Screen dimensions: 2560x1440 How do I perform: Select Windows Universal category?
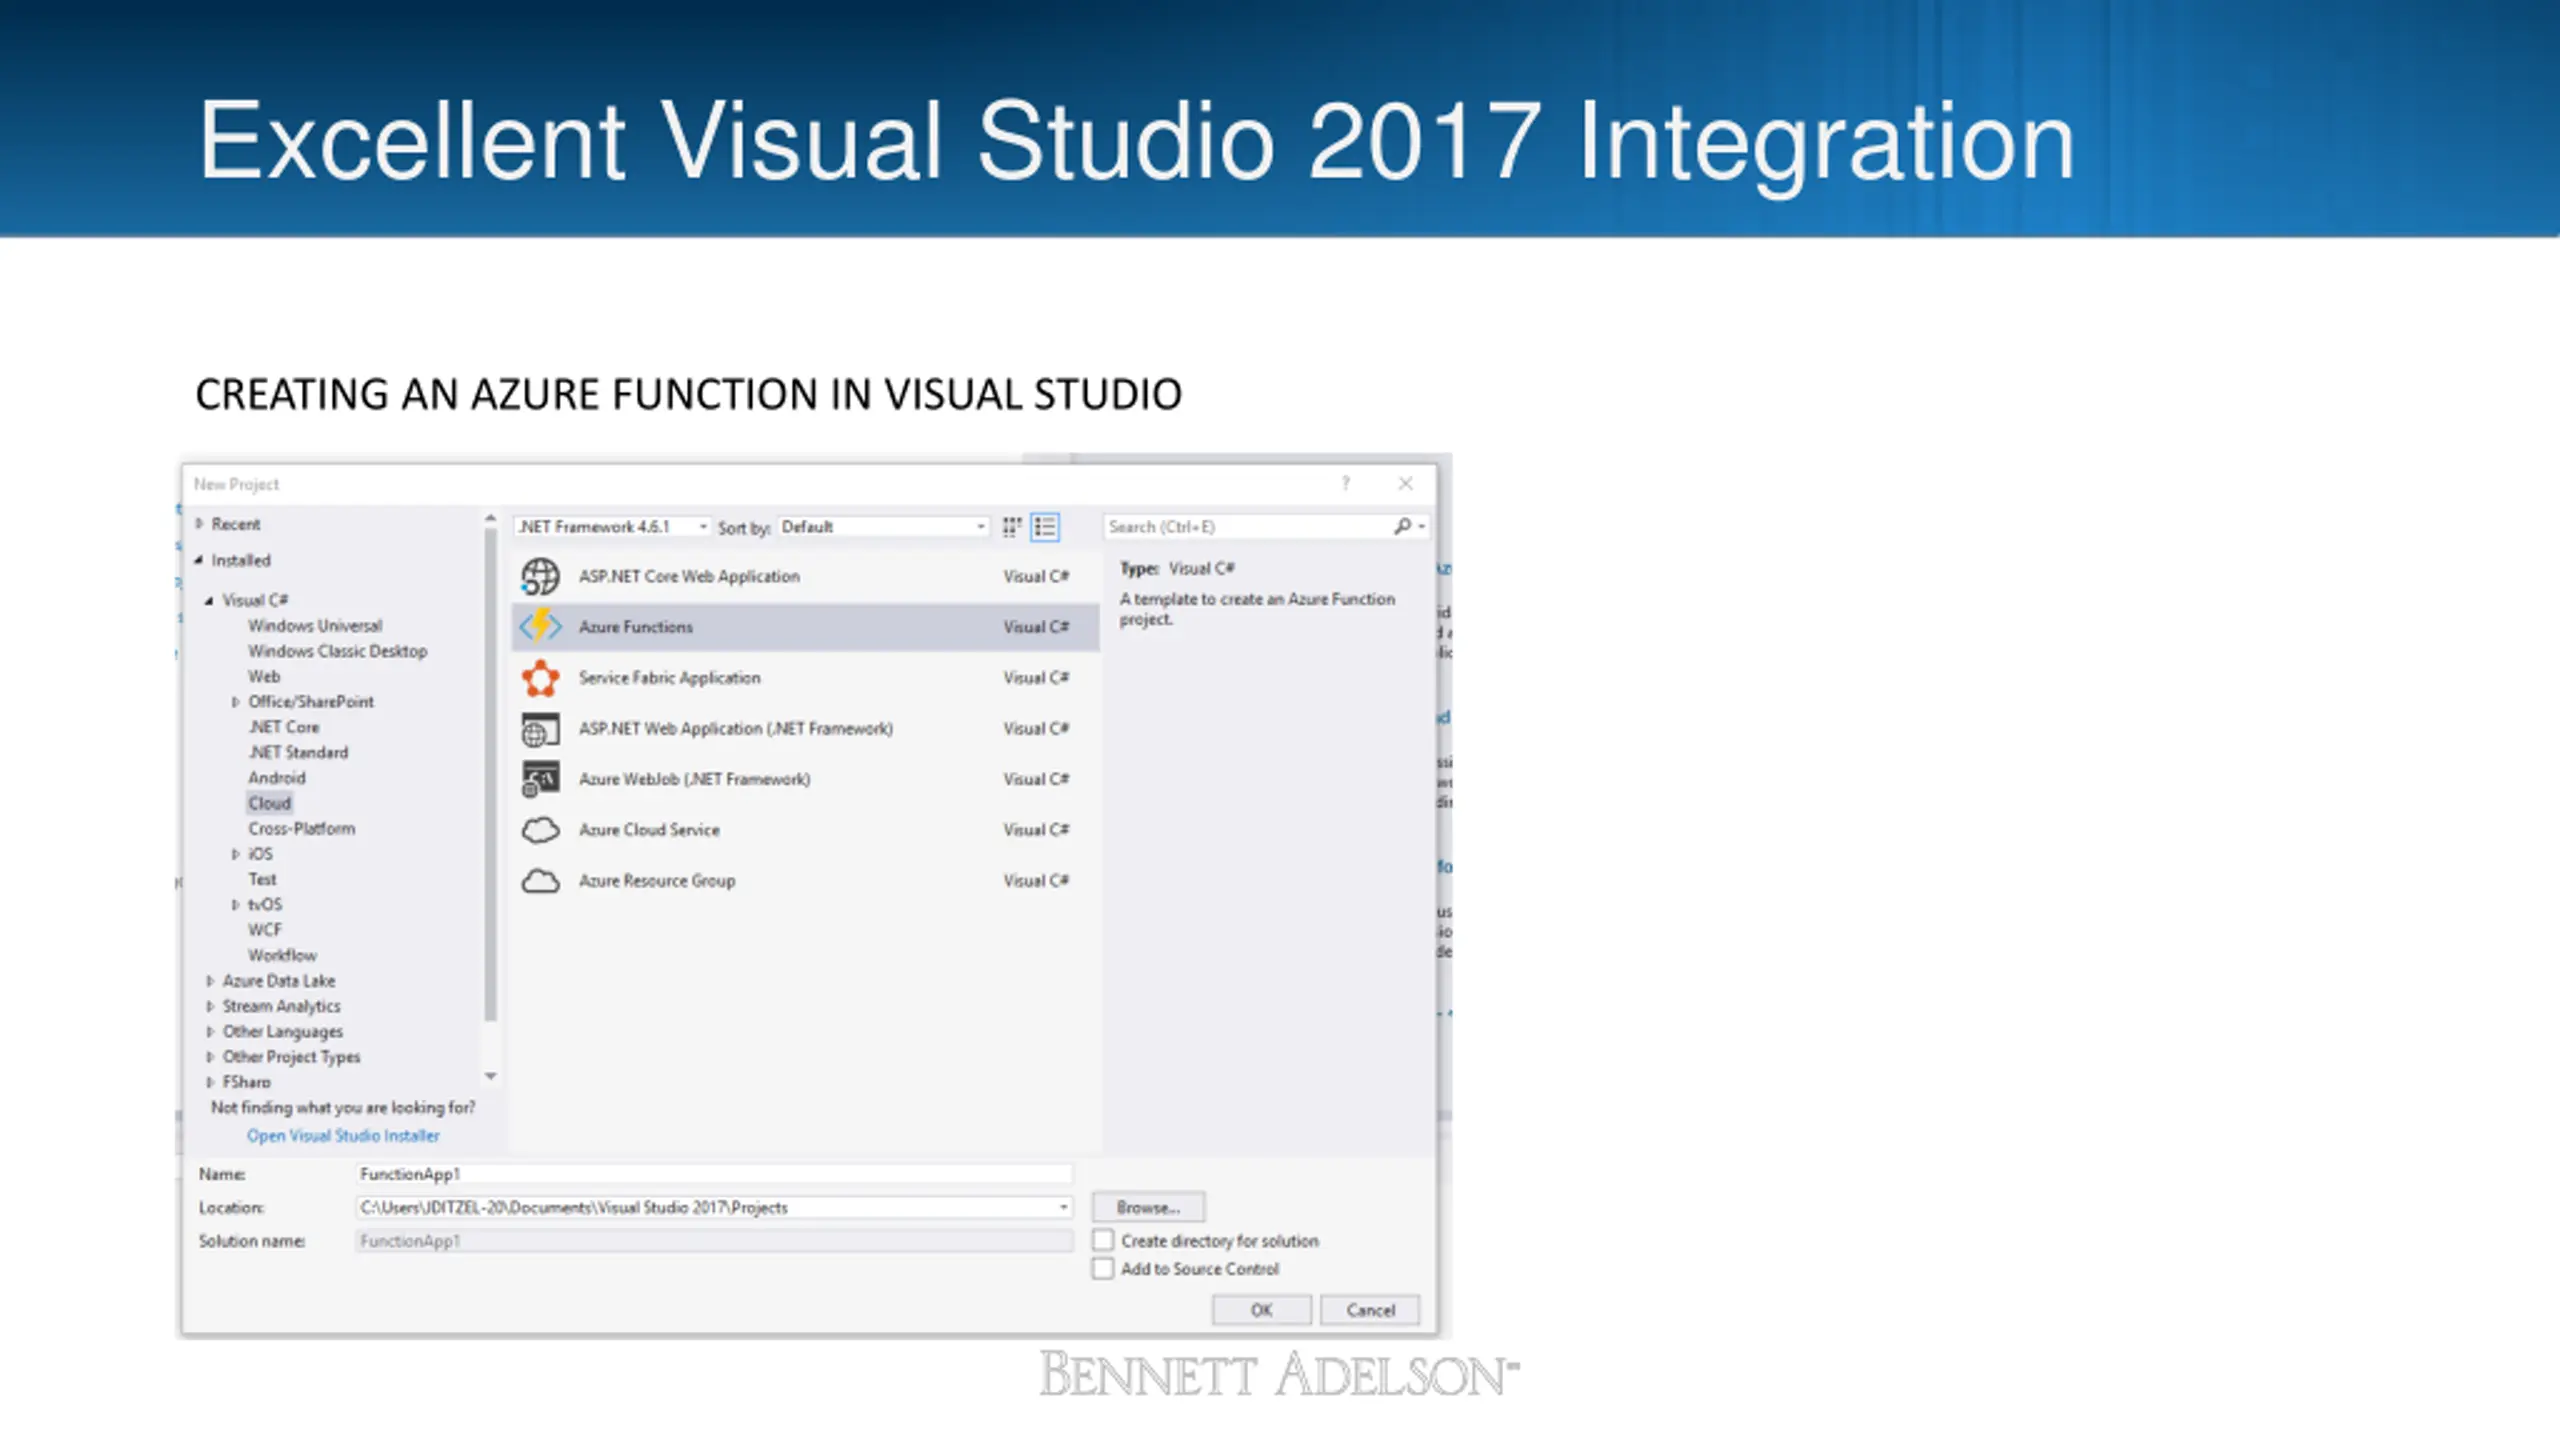315,626
